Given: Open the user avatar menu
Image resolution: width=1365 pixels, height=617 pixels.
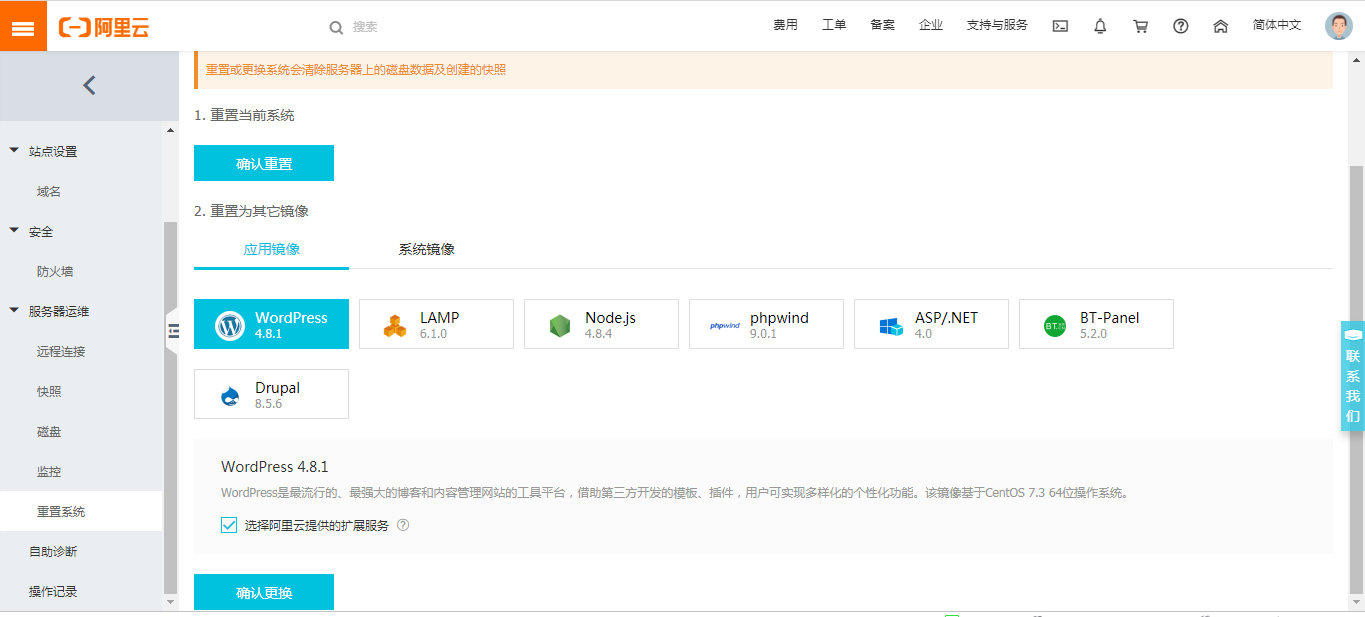Looking at the screenshot, I should click(x=1339, y=26).
